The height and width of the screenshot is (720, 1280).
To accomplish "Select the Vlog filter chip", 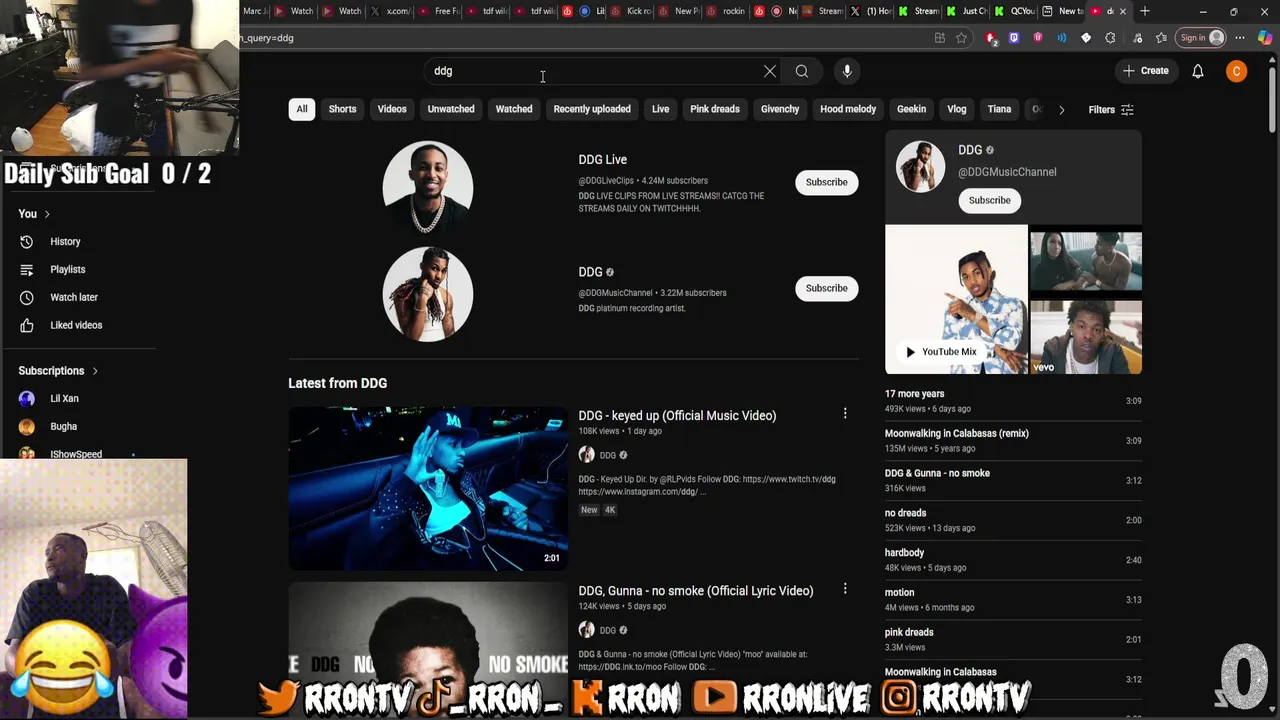I will click(x=957, y=109).
